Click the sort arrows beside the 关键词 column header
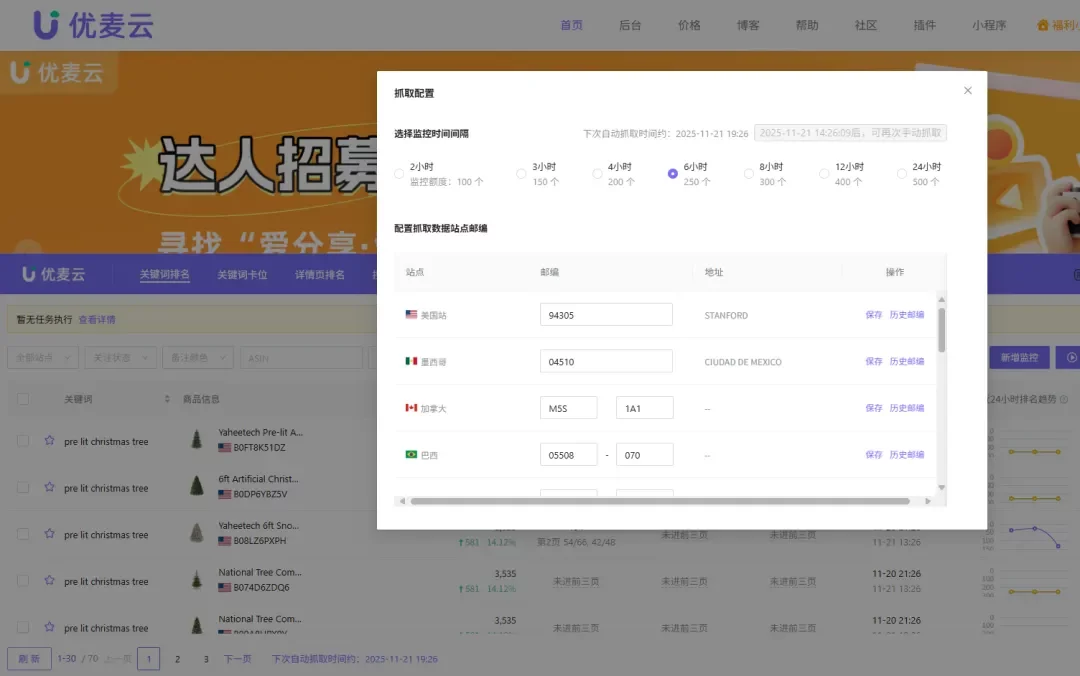The image size is (1080, 676). coord(168,399)
